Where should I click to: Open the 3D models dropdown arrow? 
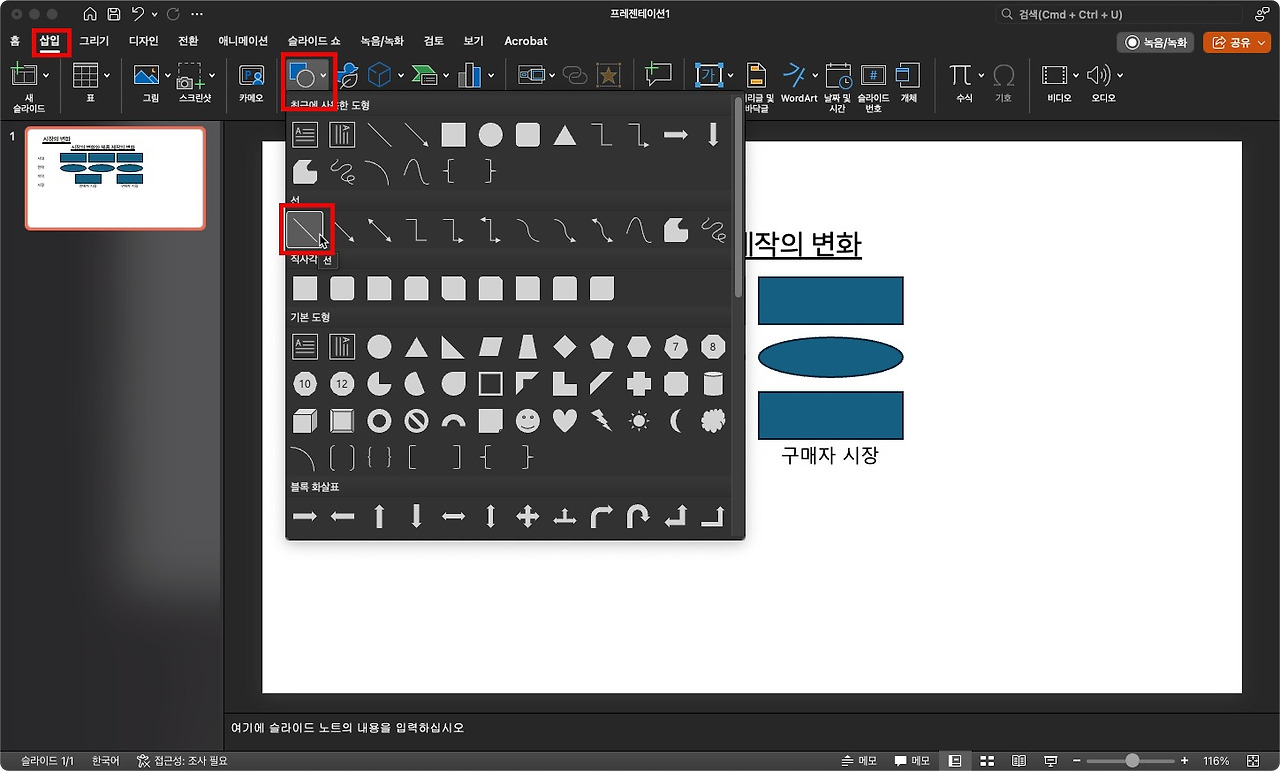click(400, 75)
